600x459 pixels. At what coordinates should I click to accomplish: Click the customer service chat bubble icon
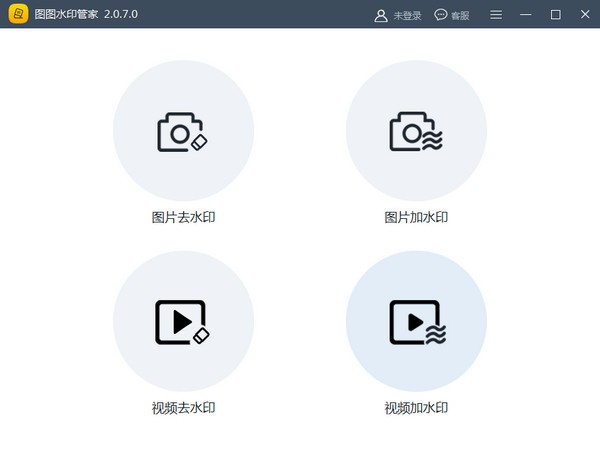tap(440, 15)
